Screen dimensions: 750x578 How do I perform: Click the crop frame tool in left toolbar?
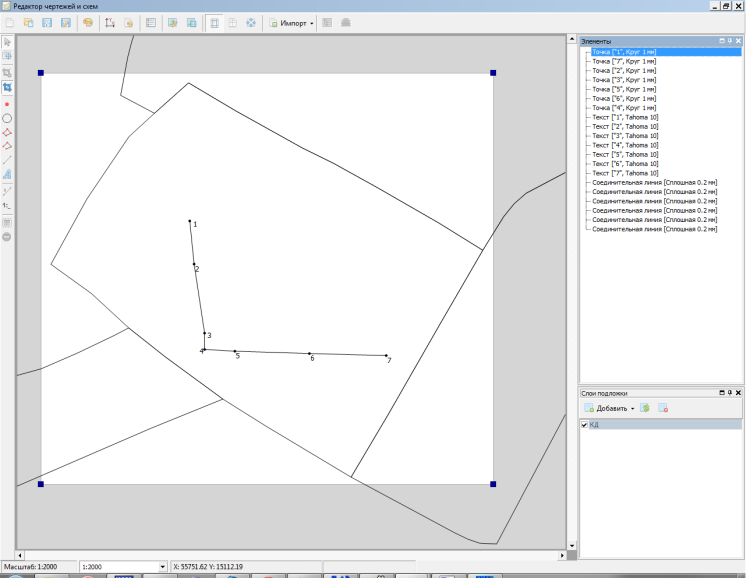7,87
